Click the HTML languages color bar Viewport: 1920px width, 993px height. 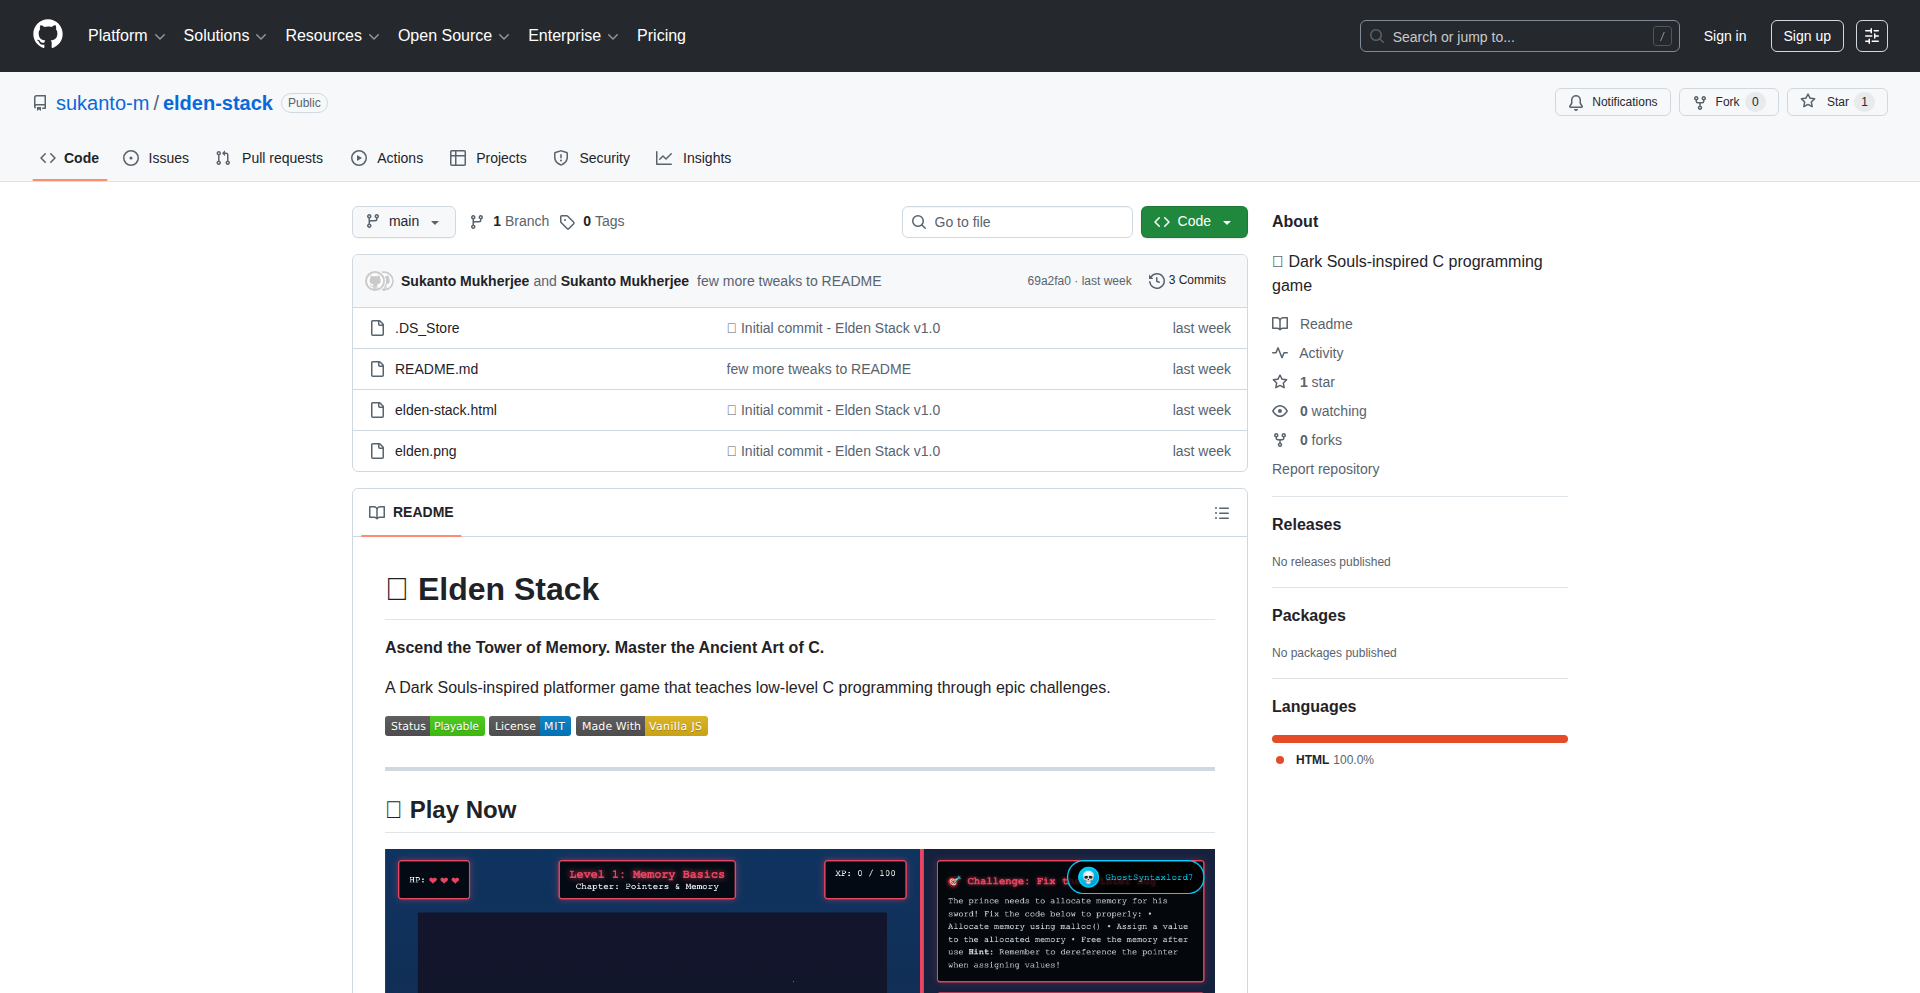[x=1419, y=739]
